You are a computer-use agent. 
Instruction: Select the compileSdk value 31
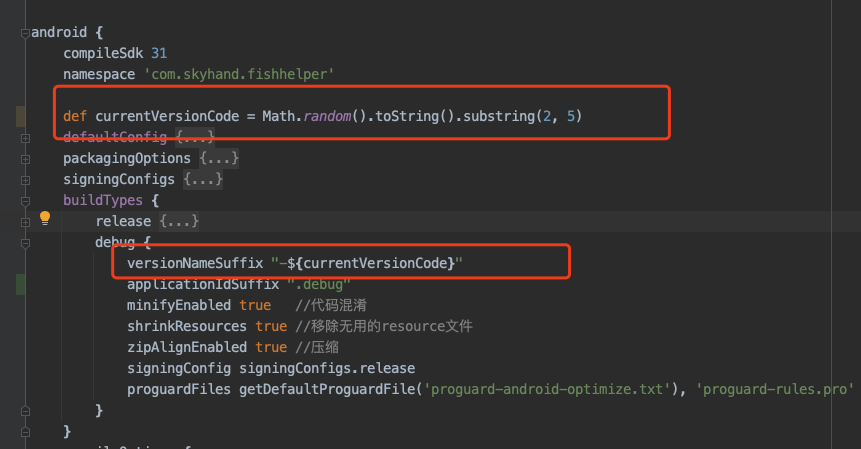[x=159, y=53]
